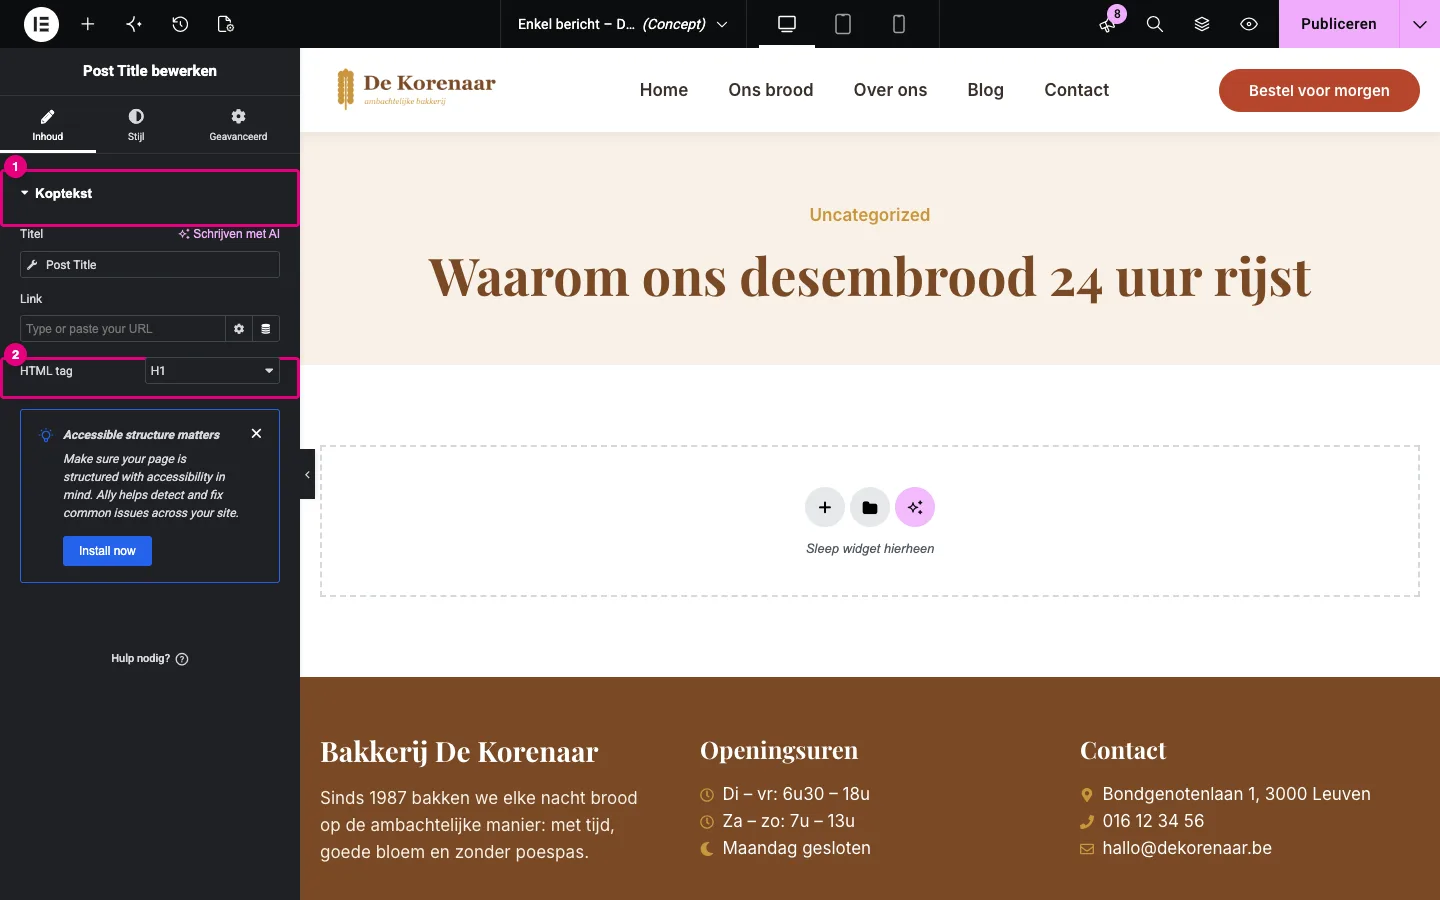Open the Finder search icon

(x=1155, y=24)
